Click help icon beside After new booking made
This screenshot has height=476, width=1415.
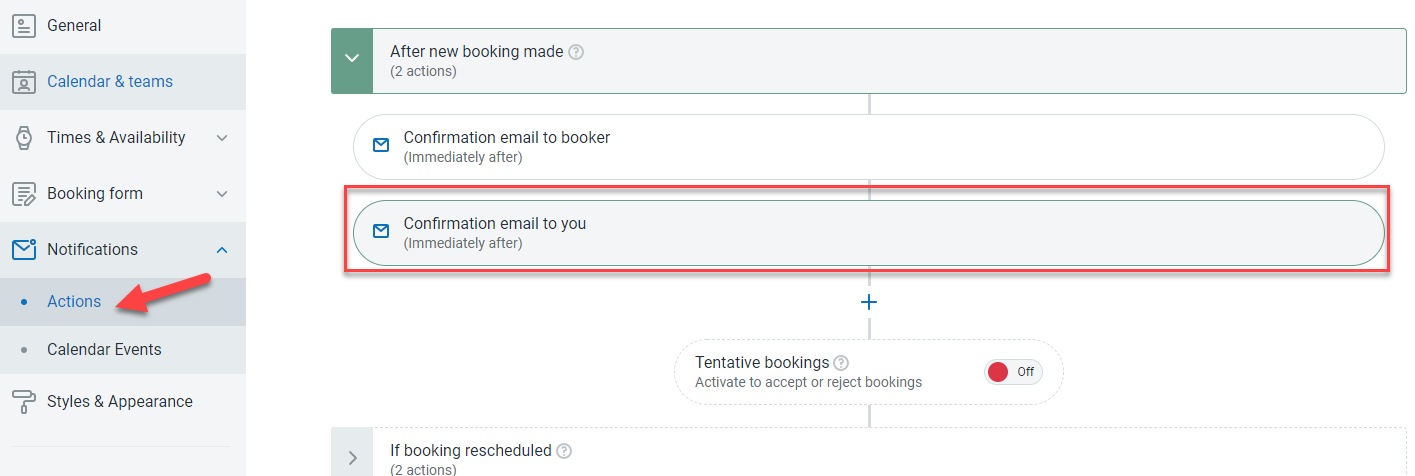click(x=576, y=52)
